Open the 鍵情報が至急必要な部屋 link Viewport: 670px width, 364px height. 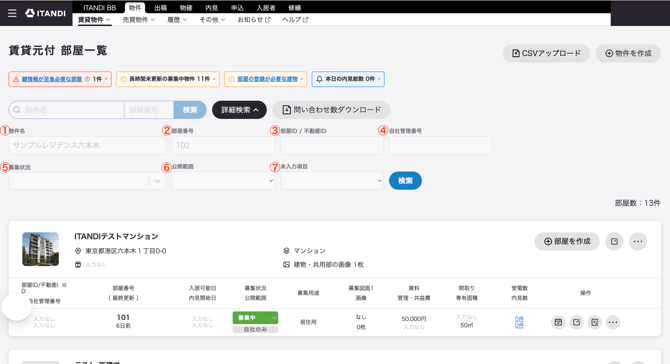[52, 79]
